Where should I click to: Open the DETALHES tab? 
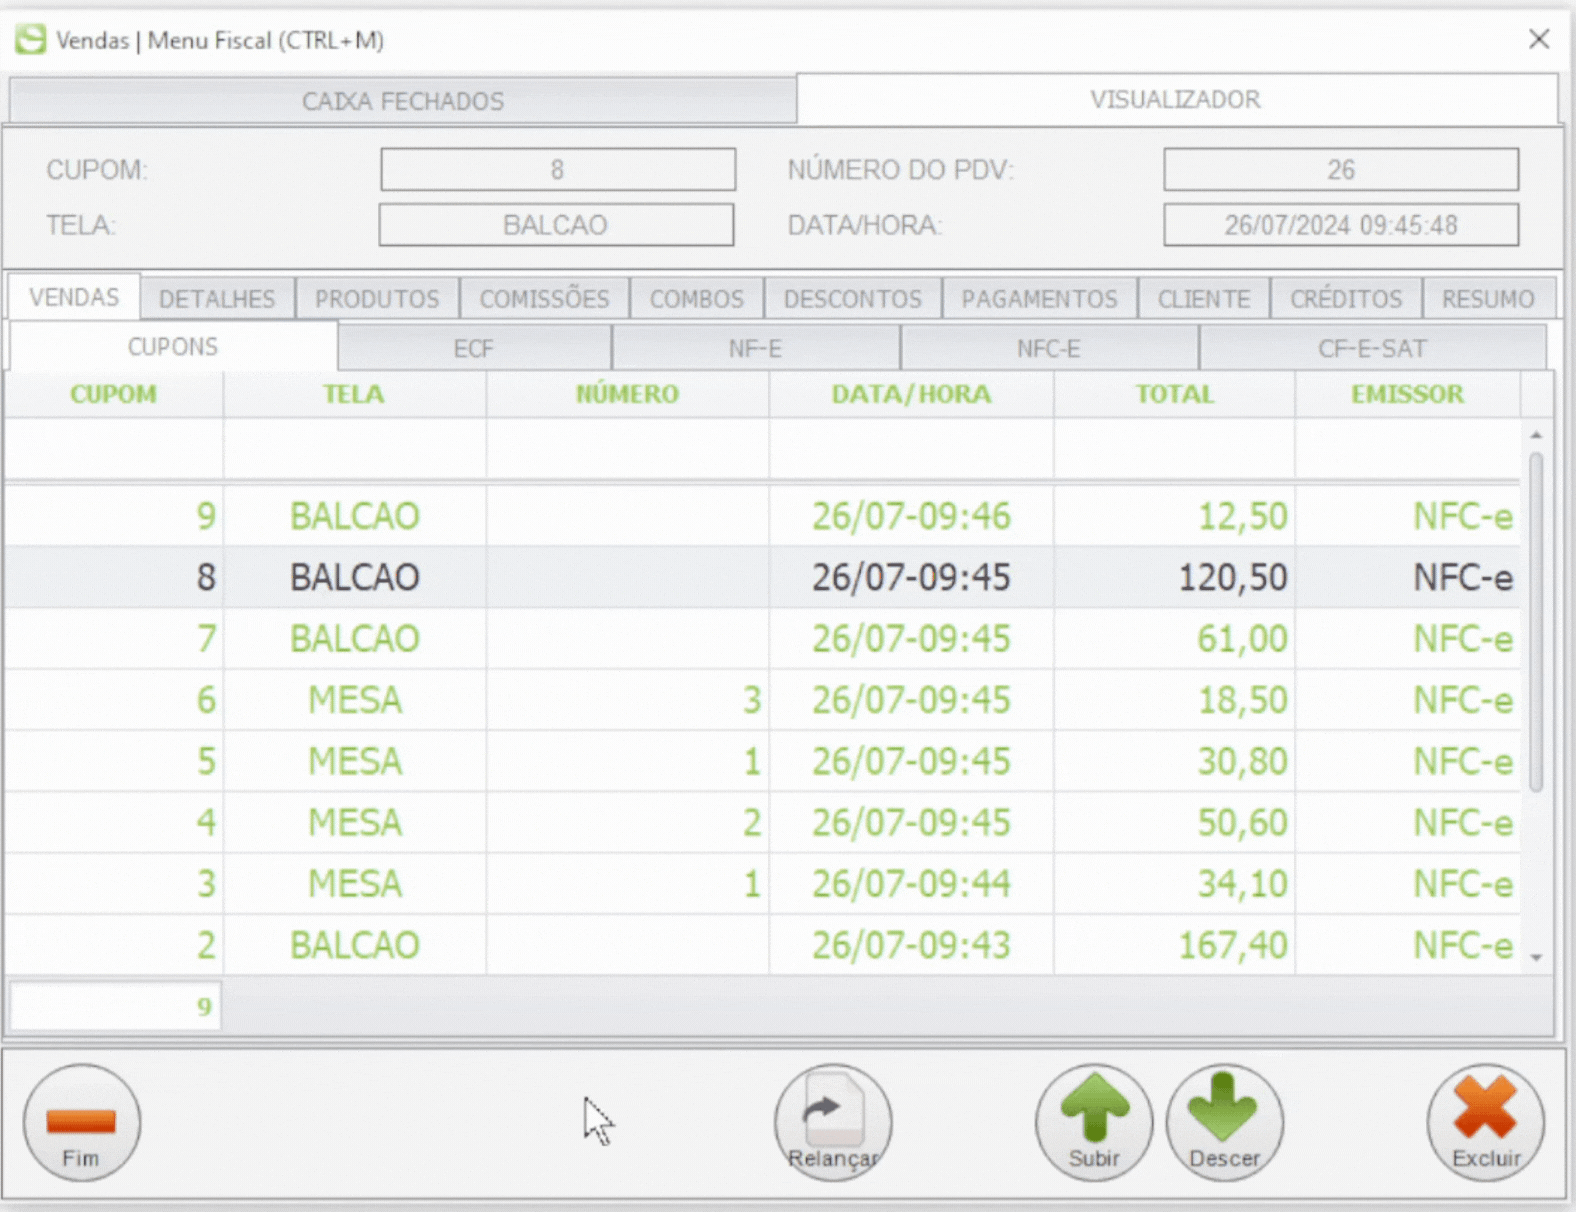point(217,299)
